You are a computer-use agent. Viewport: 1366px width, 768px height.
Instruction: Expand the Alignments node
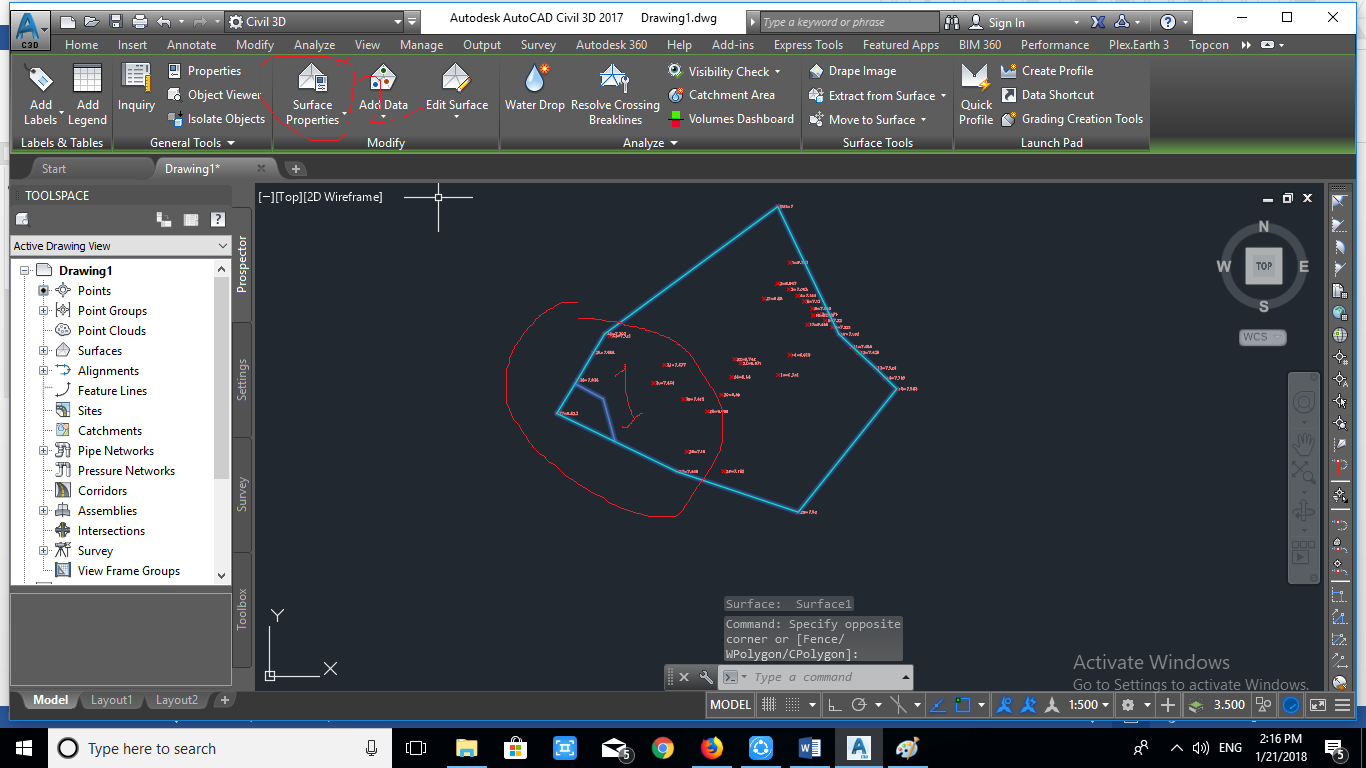(x=44, y=371)
